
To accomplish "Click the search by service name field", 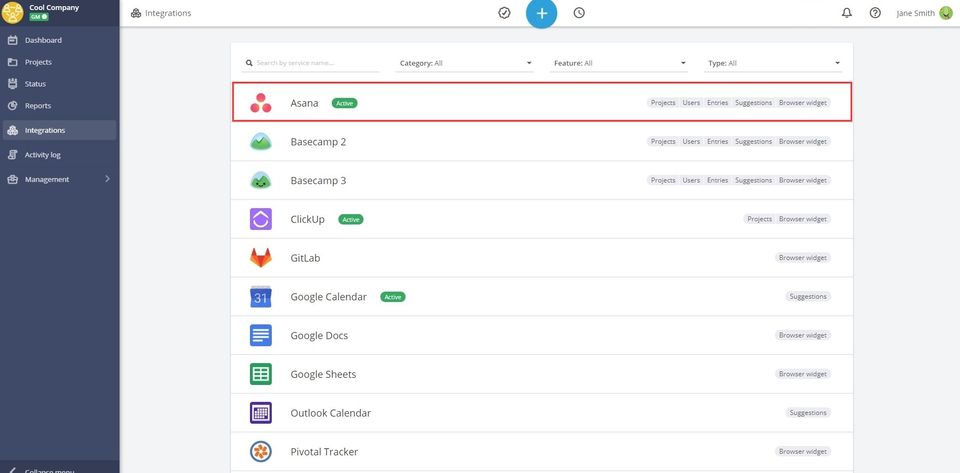I will click(310, 63).
